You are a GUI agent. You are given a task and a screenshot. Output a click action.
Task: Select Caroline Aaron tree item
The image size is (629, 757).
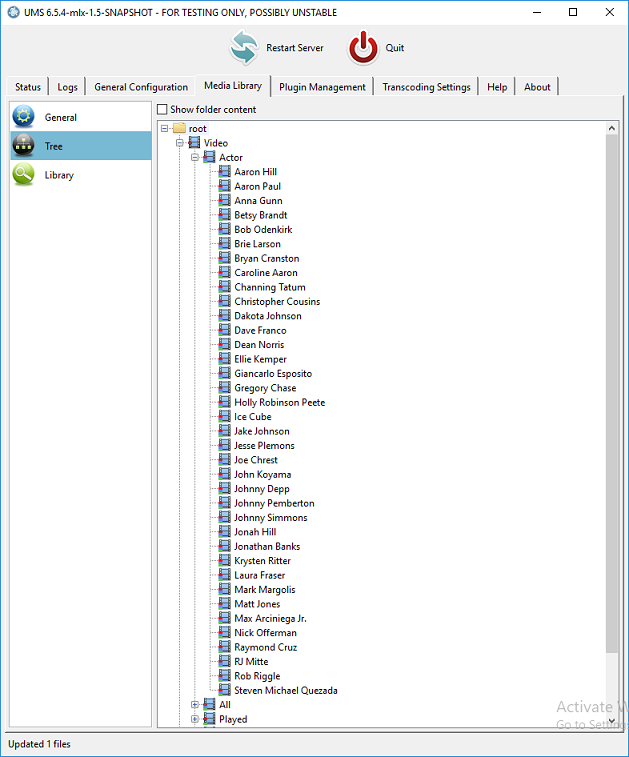click(x=266, y=273)
